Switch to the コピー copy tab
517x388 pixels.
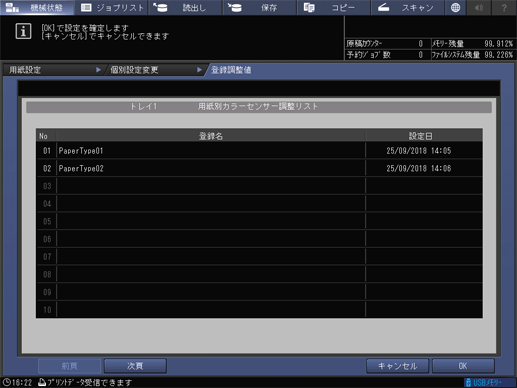(334, 7)
